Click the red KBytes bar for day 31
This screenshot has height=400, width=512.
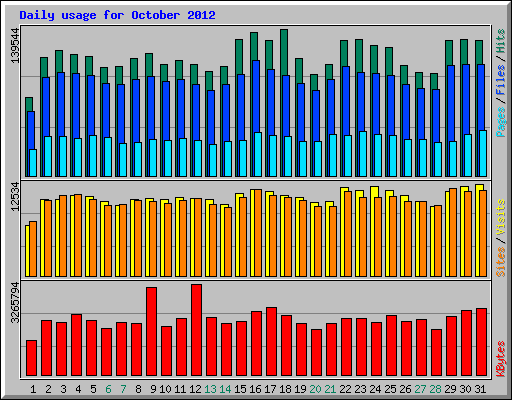coord(481,342)
